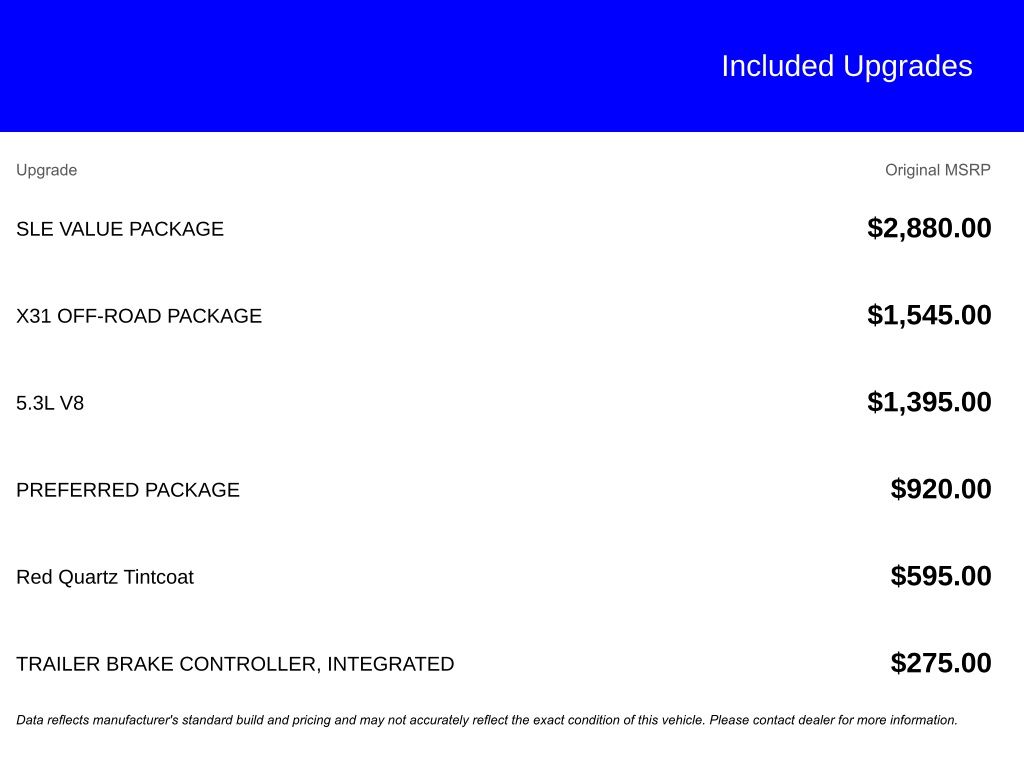Screen dimensions: 1024x768
Task: Select the 'Upgrade' column header
Action: click(46, 170)
